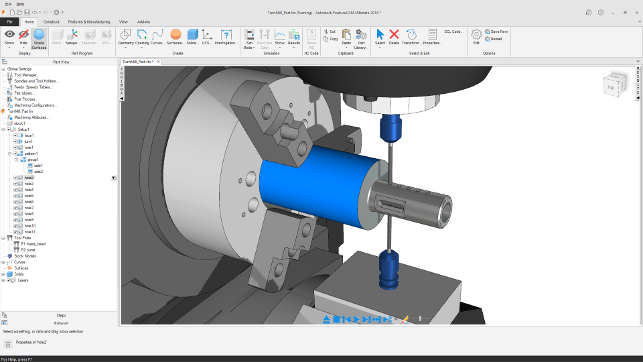Click the hole2 row dropdown arrow
643x362 pixels.
[x=114, y=178]
